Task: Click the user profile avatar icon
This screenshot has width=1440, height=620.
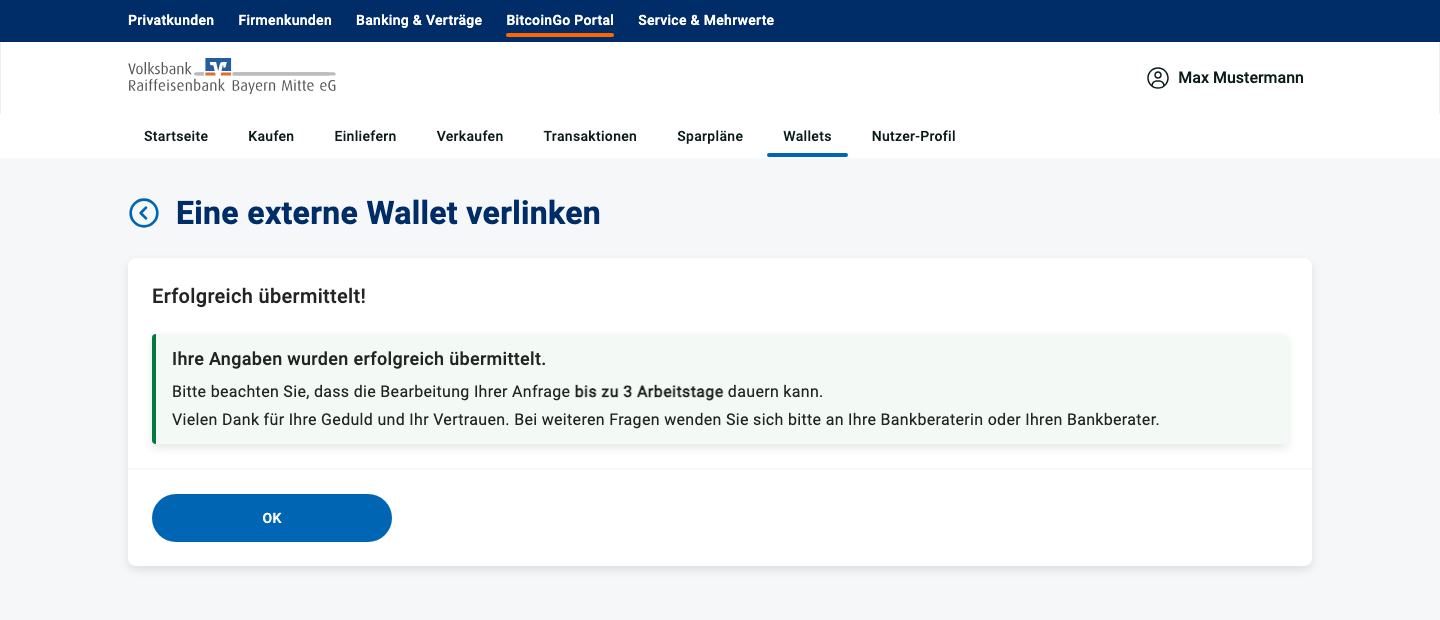Action: click(1158, 78)
